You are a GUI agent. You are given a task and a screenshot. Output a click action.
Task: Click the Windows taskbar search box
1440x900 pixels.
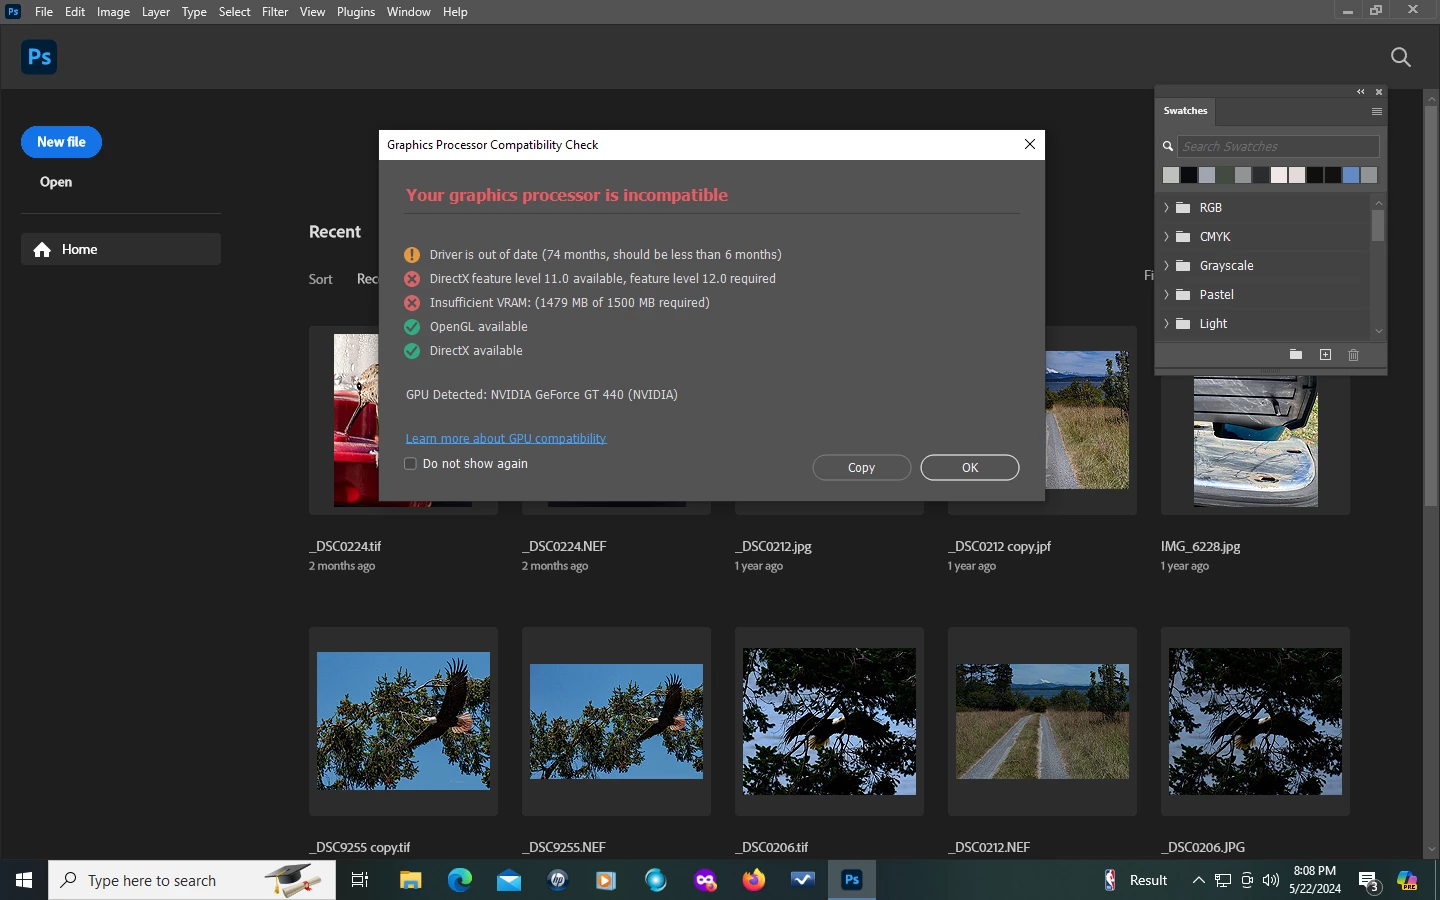192,880
